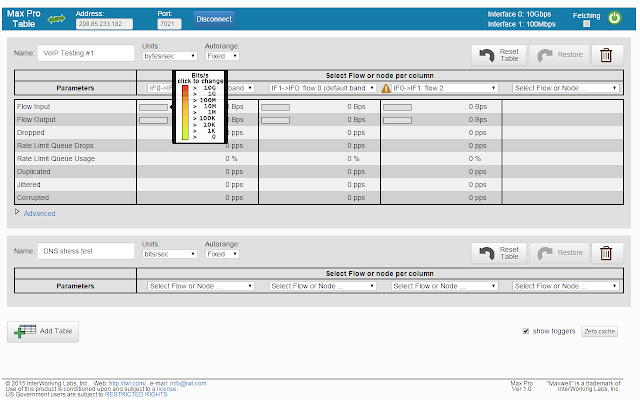Open the RESTRICTED RIGHTS link
The width and height of the screenshot is (640, 400).
136,395
